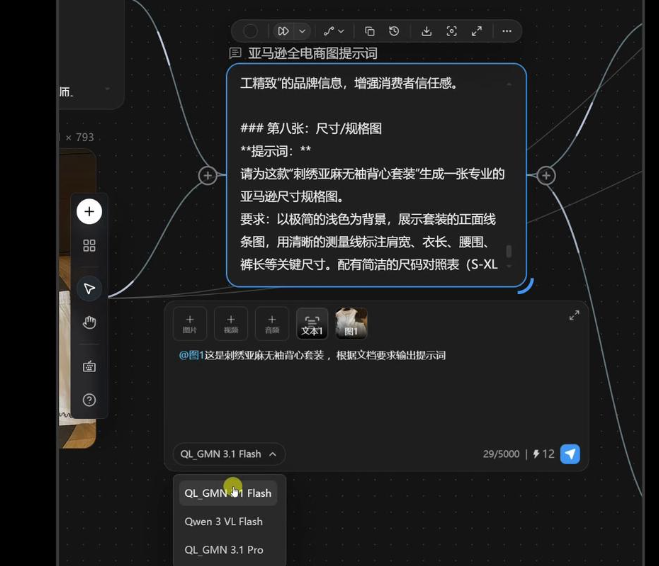Choose Qwen 3 VL Flash model

coord(224,521)
